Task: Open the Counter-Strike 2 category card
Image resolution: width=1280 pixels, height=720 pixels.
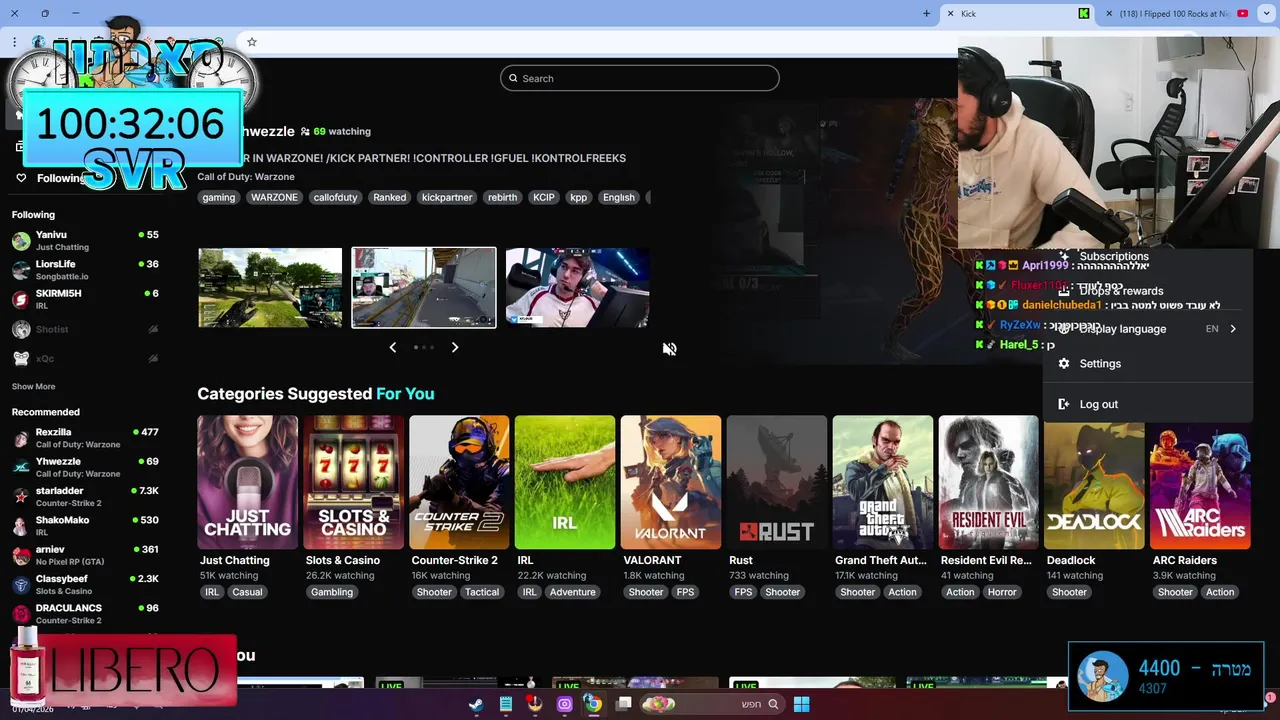Action: [459, 482]
